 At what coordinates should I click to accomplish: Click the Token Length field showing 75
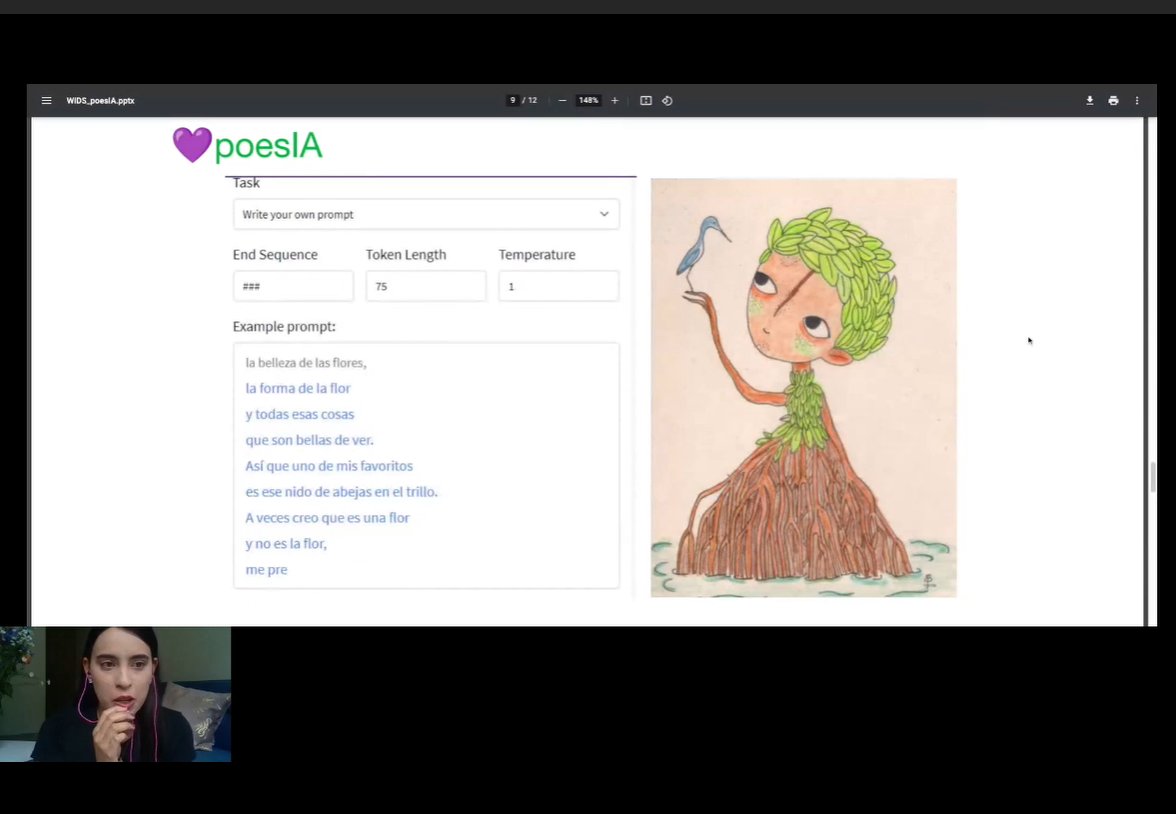426,286
